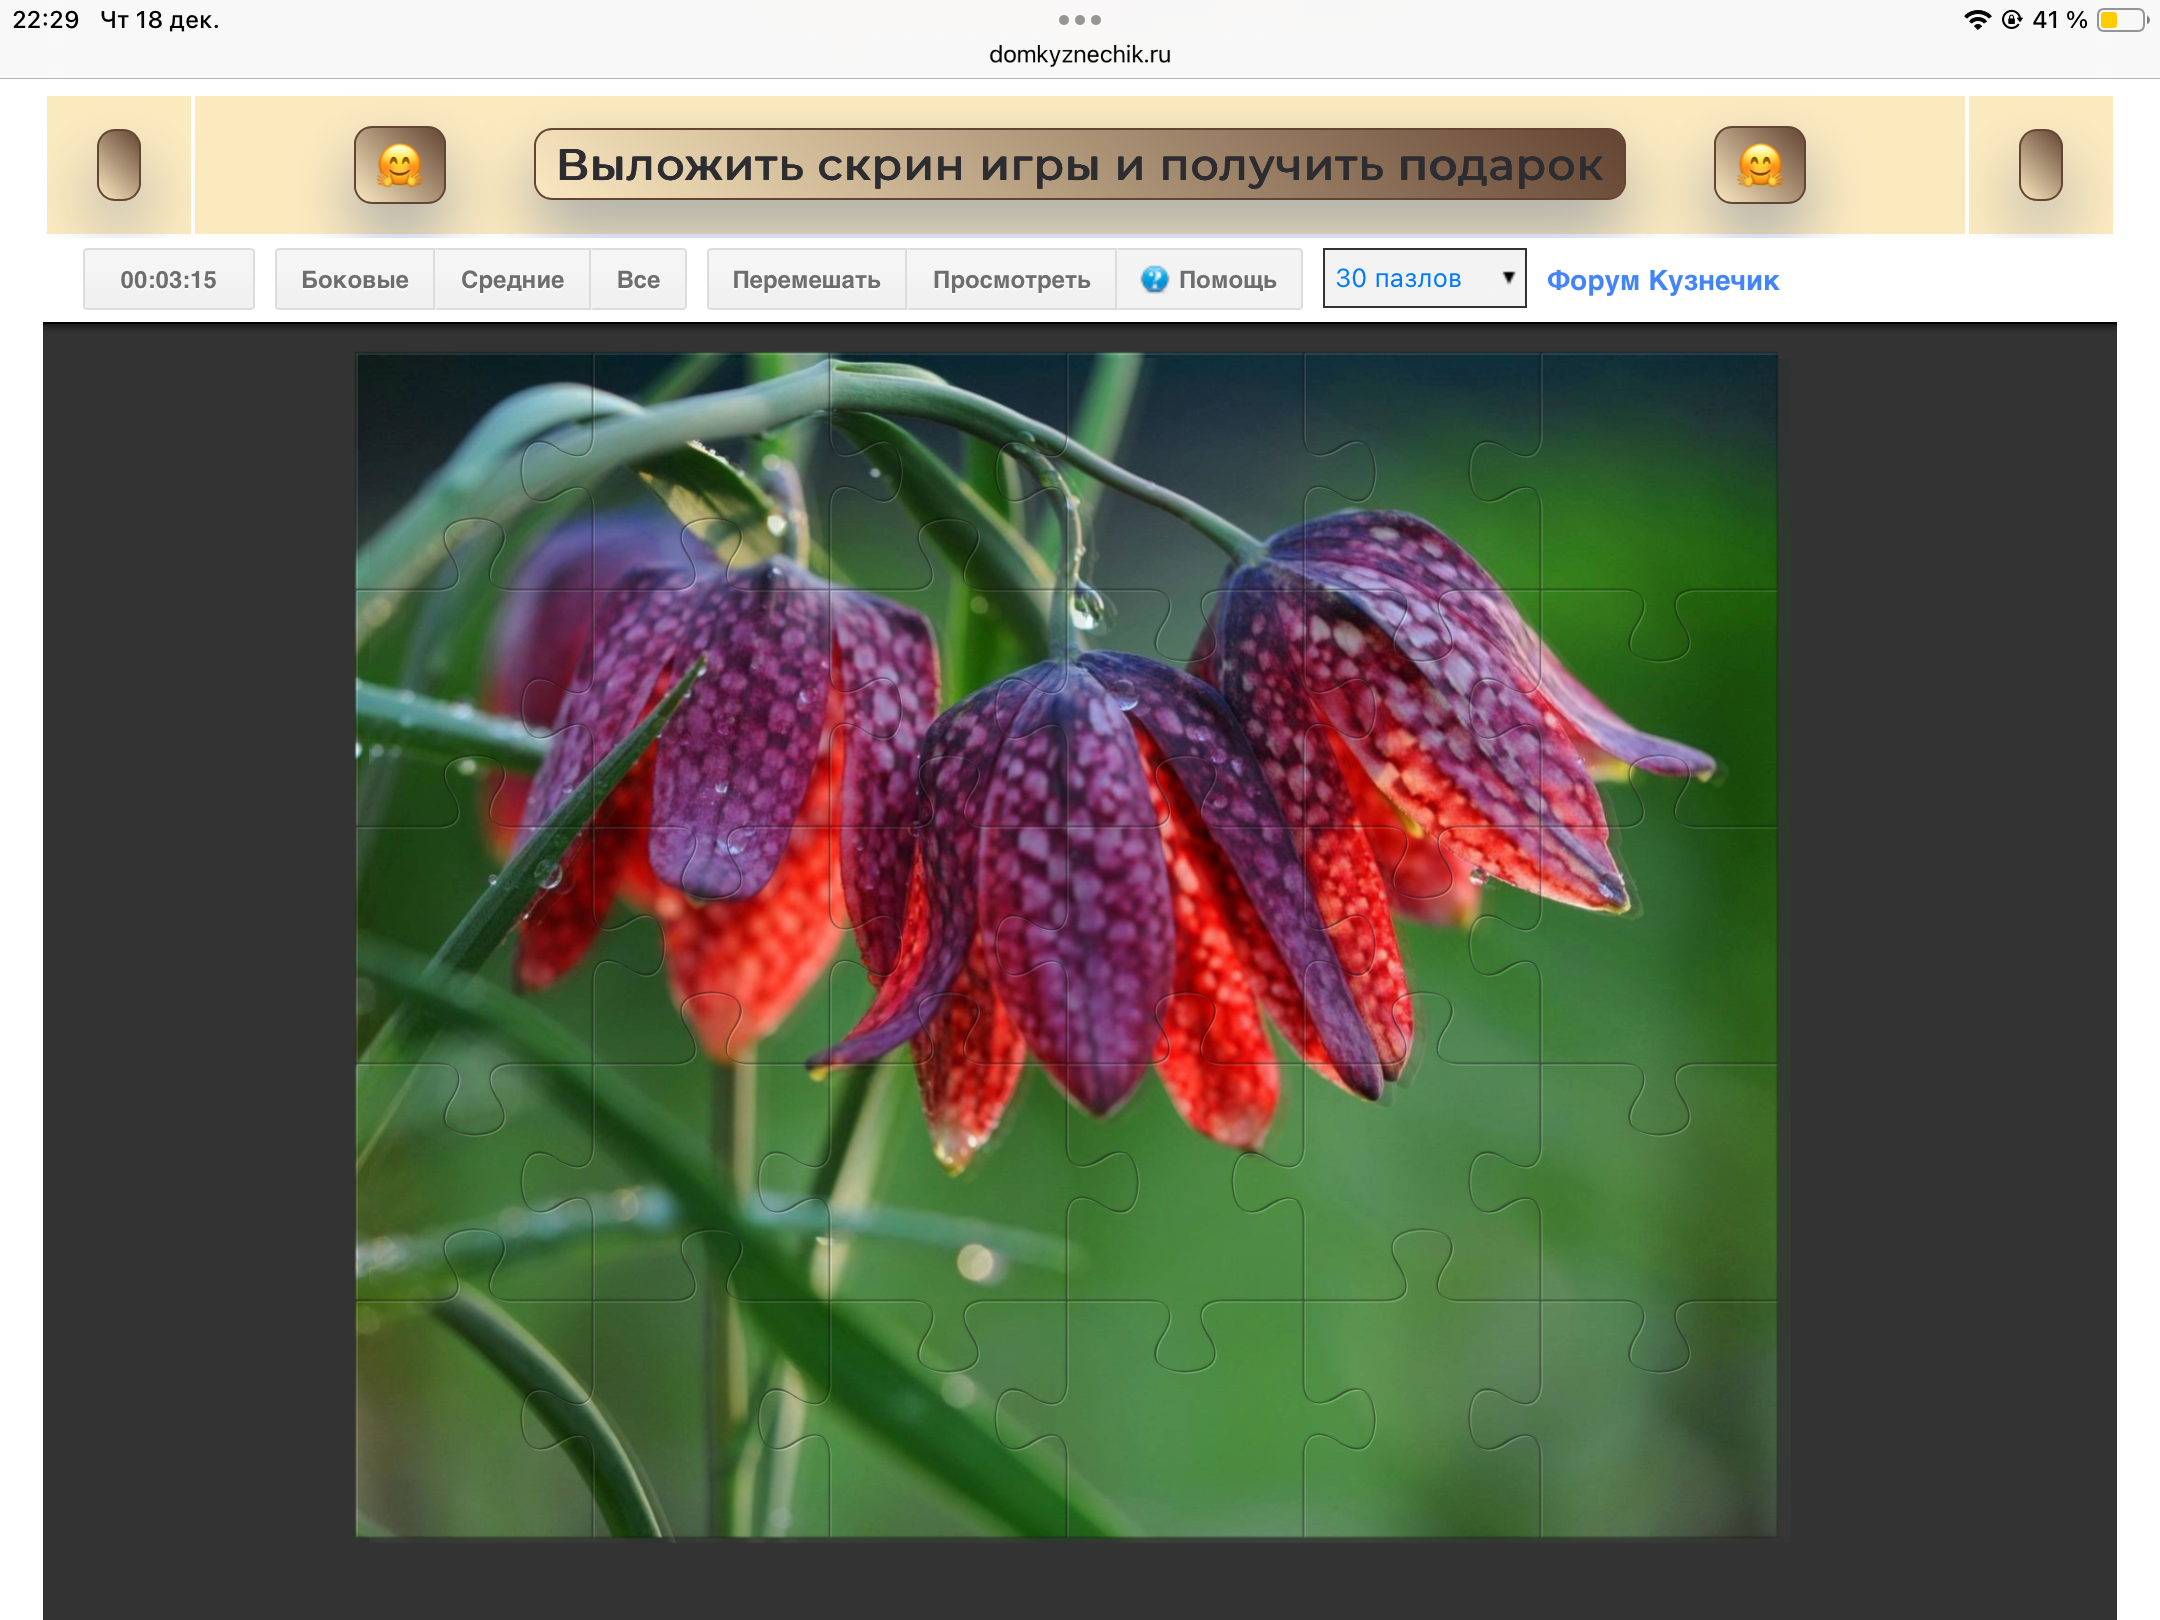Tap the far-left rounded banner button

119,165
